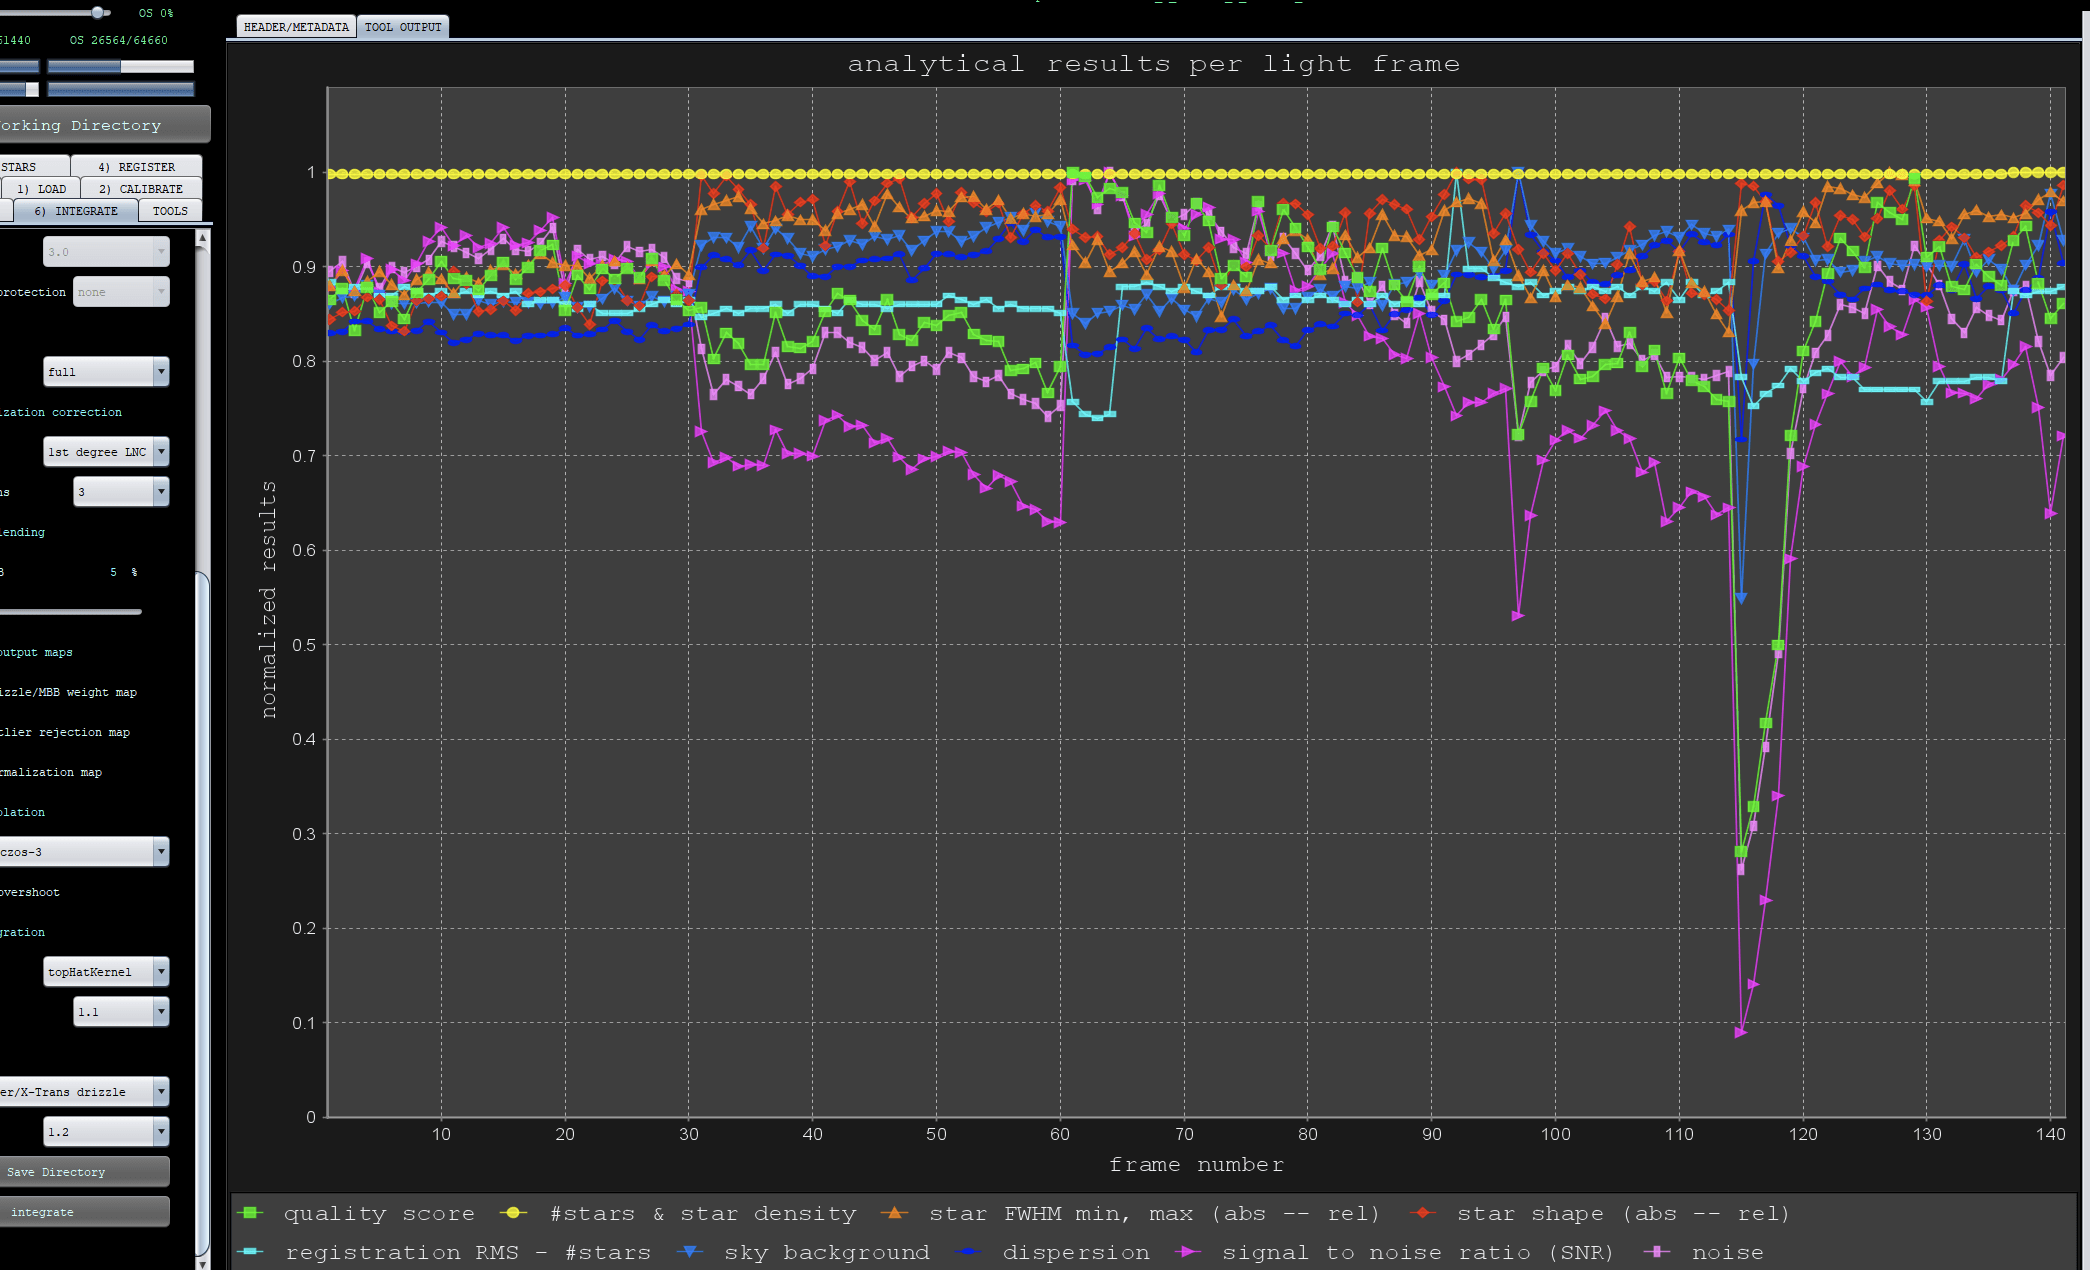Click the y-axis tick label 0.5
This screenshot has height=1270, width=2090.
pyautogui.click(x=303, y=645)
